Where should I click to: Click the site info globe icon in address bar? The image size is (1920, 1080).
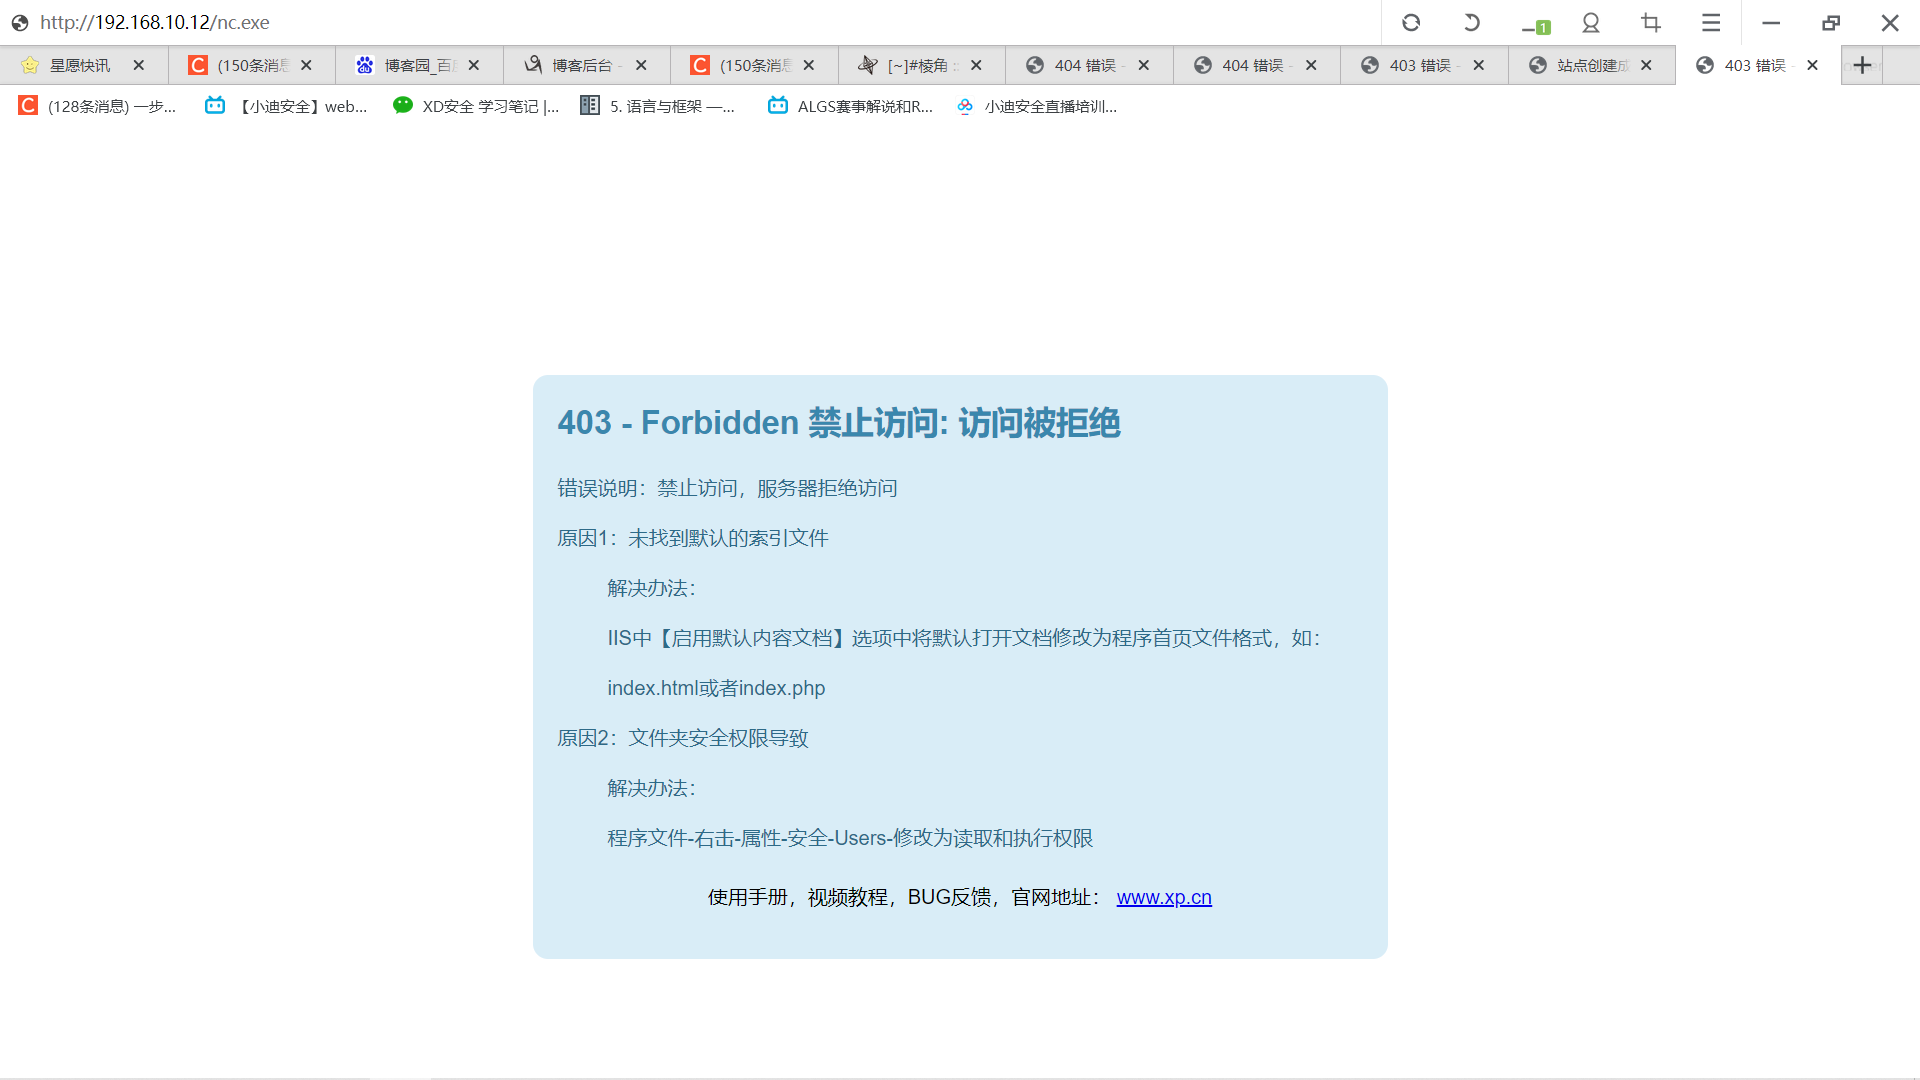(20, 22)
